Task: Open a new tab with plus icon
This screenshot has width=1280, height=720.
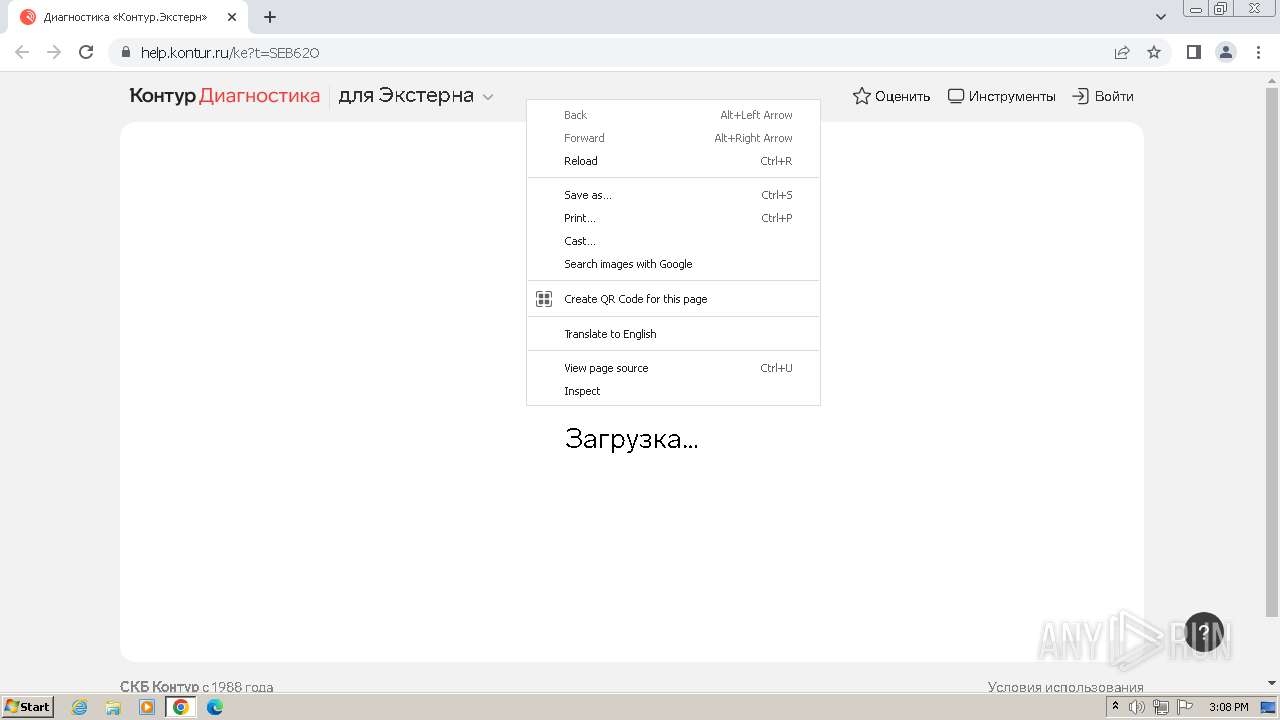Action: 270,17
